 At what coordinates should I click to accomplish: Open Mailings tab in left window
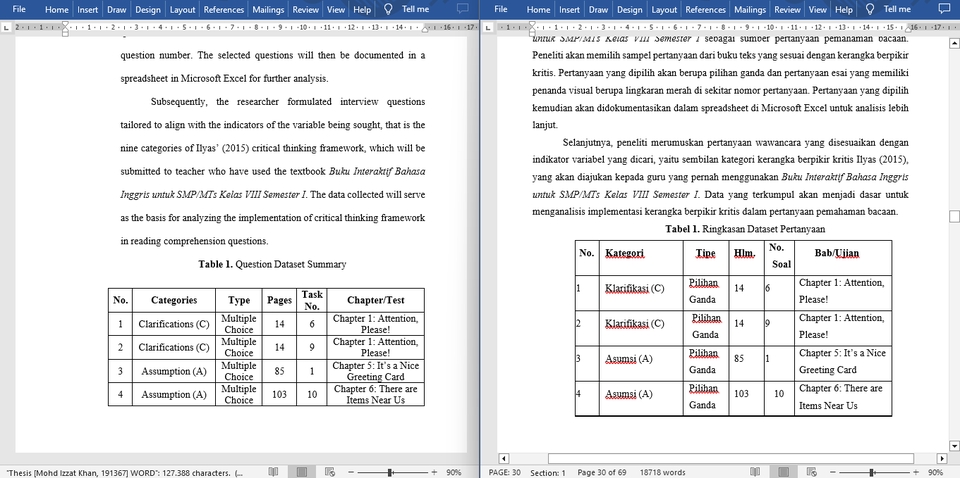(x=268, y=9)
